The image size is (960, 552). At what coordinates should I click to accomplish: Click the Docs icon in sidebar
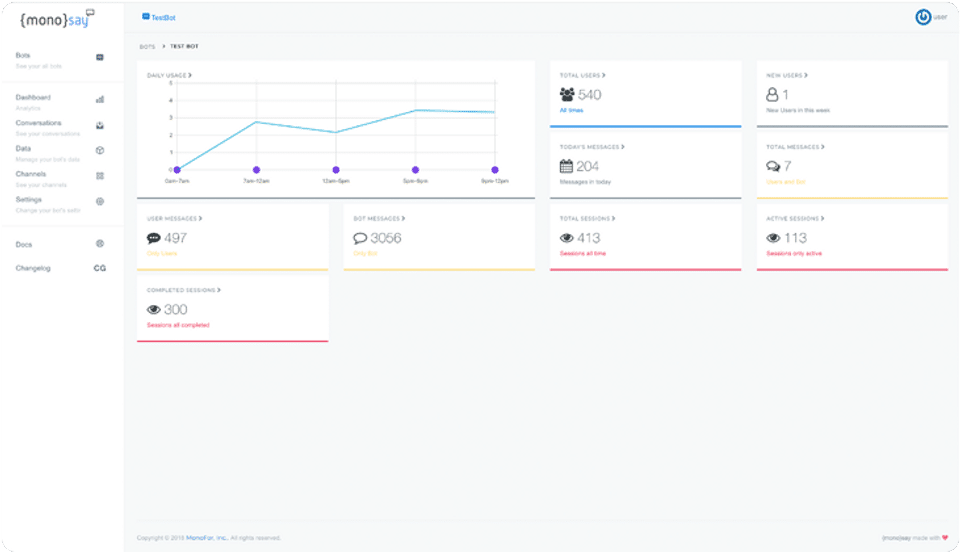100,244
